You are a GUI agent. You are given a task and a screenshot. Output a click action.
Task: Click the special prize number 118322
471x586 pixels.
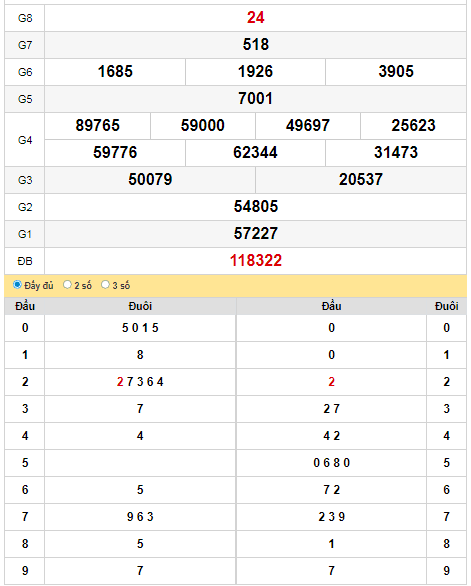[x=256, y=260]
